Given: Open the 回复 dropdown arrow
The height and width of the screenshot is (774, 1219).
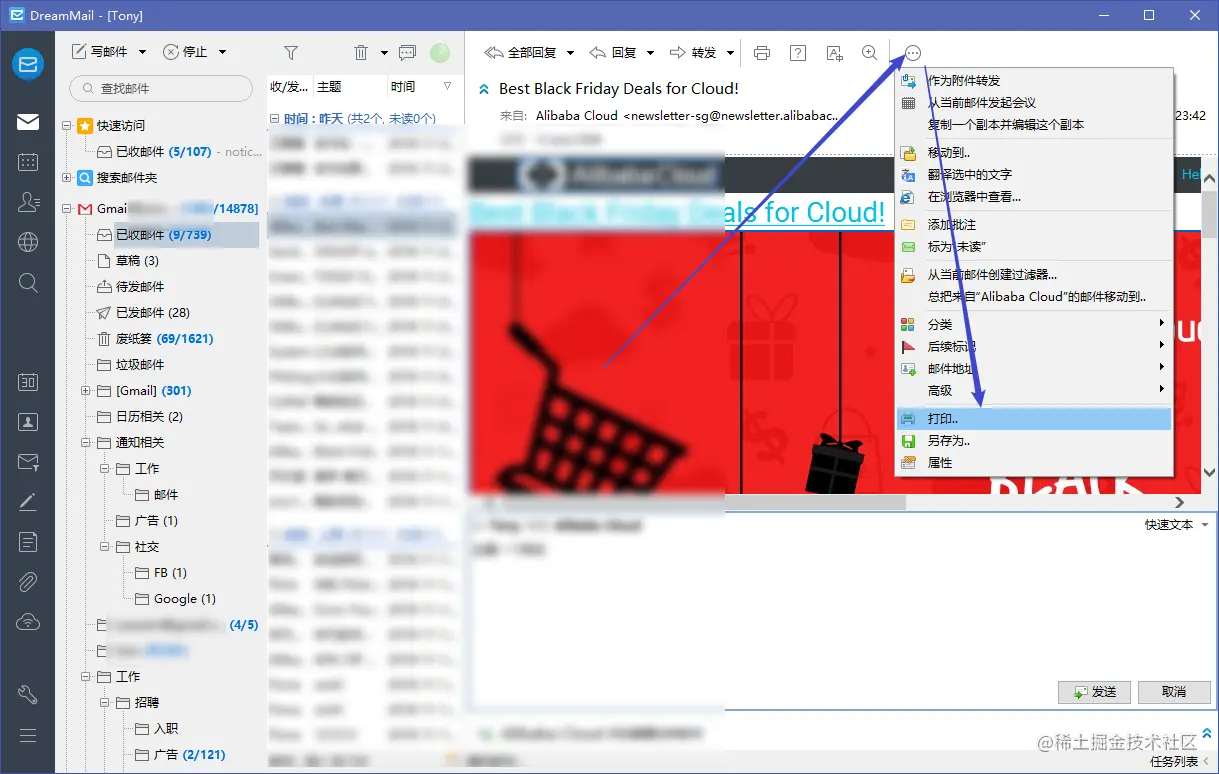Looking at the screenshot, I should pyautogui.click(x=650, y=53).
